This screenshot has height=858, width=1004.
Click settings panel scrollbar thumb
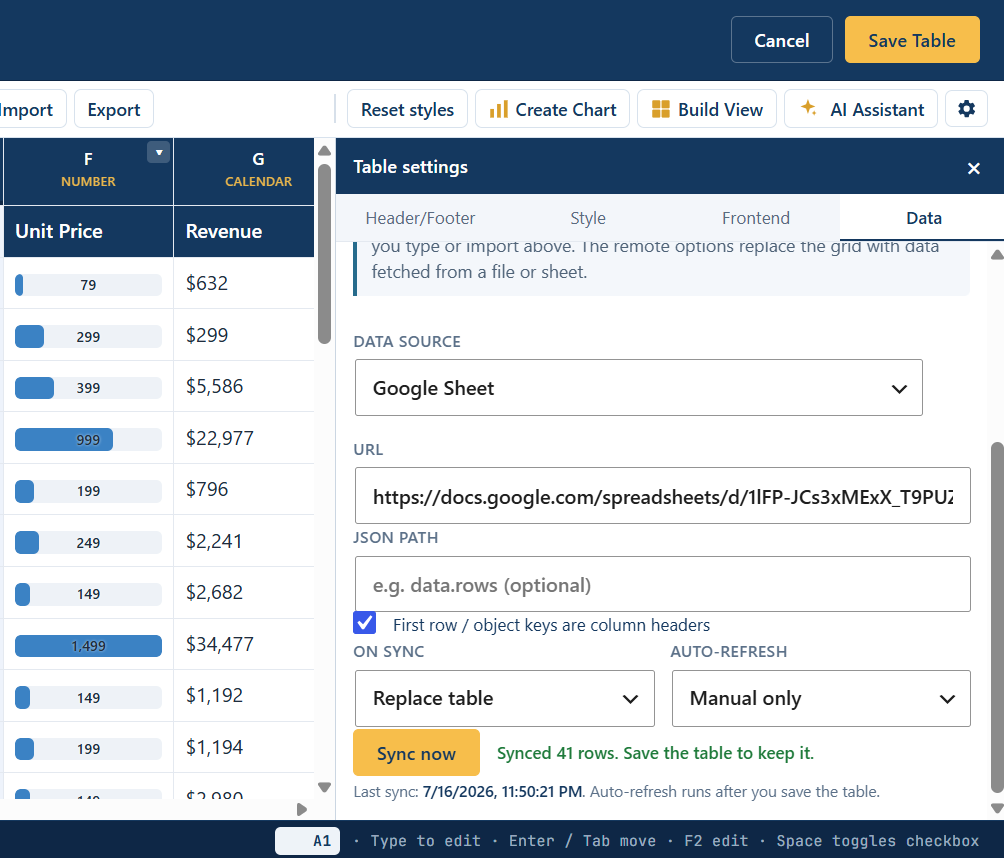tap(997, 618)
